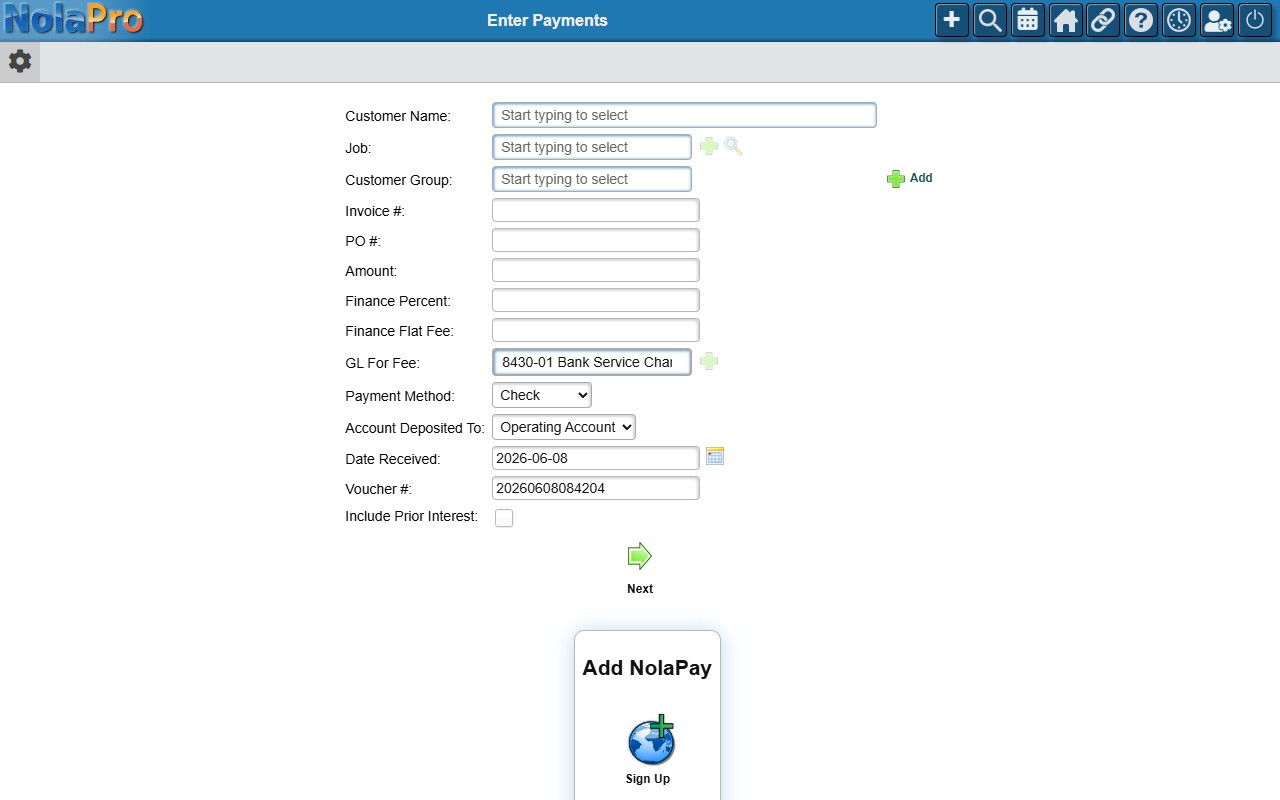Click the Account Deposited To: label
This screenshot has width=1280, height=800.
[415, 428]
